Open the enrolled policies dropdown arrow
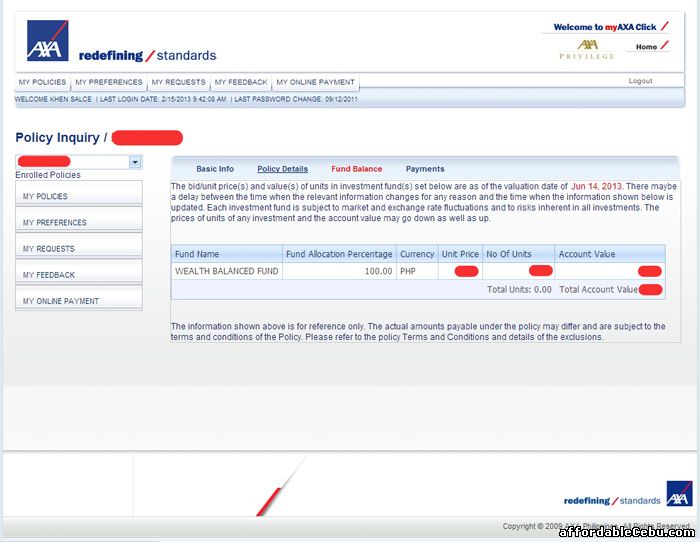 (x=135, y=162)
